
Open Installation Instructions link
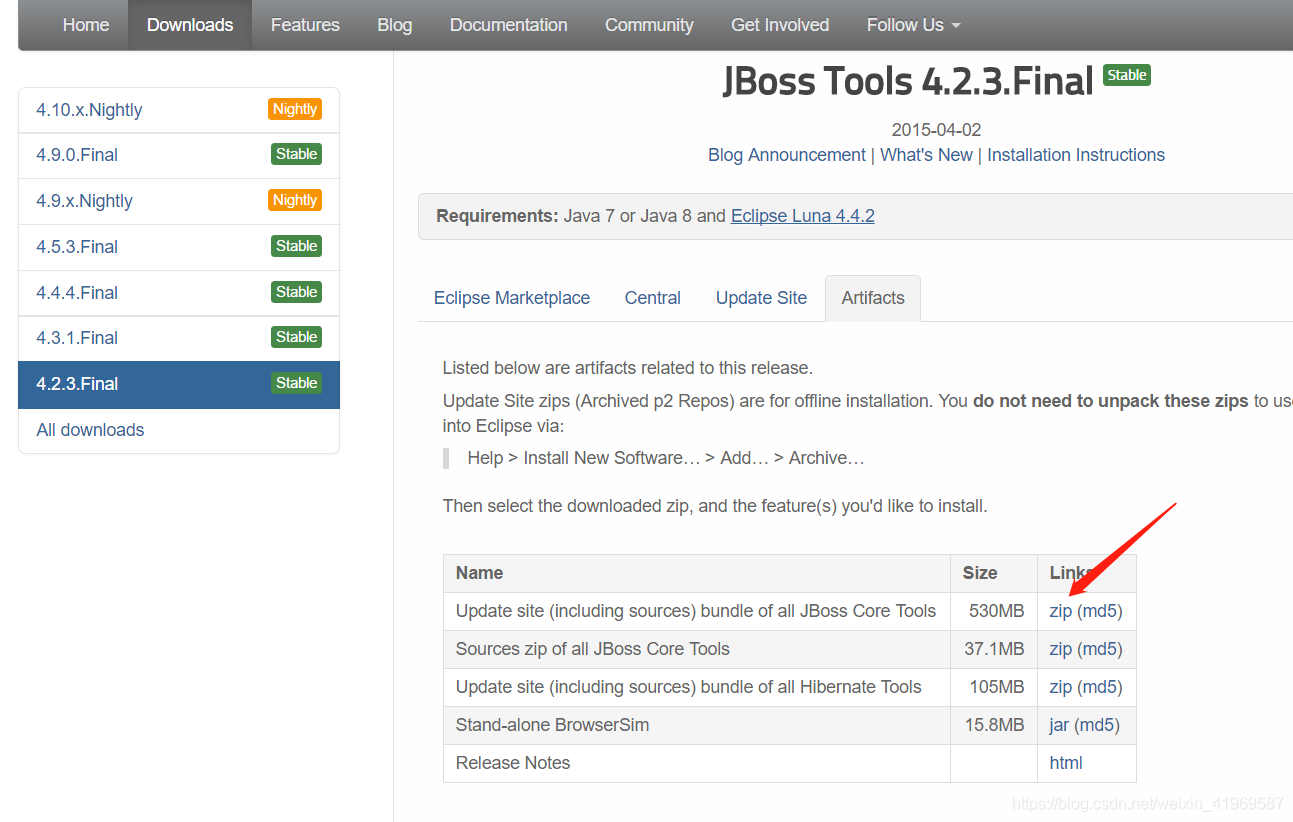[x=1076, y=155]
